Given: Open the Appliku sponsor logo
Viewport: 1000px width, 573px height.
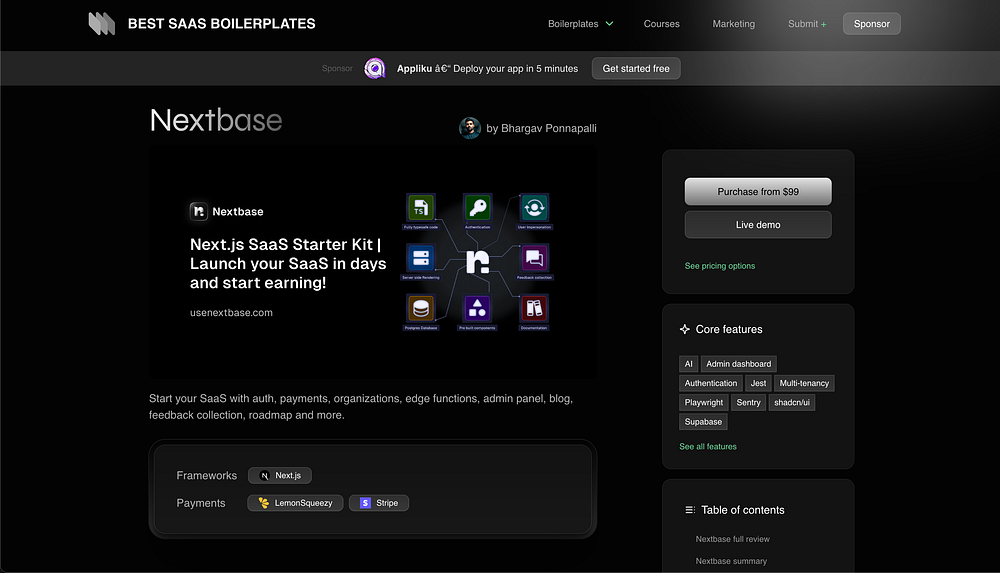Looking at the screenshot, I should (375, 68).
